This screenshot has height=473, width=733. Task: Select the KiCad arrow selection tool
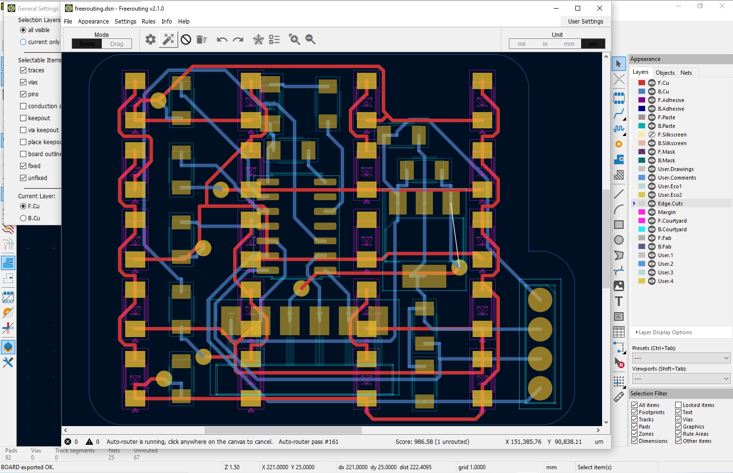619,64
